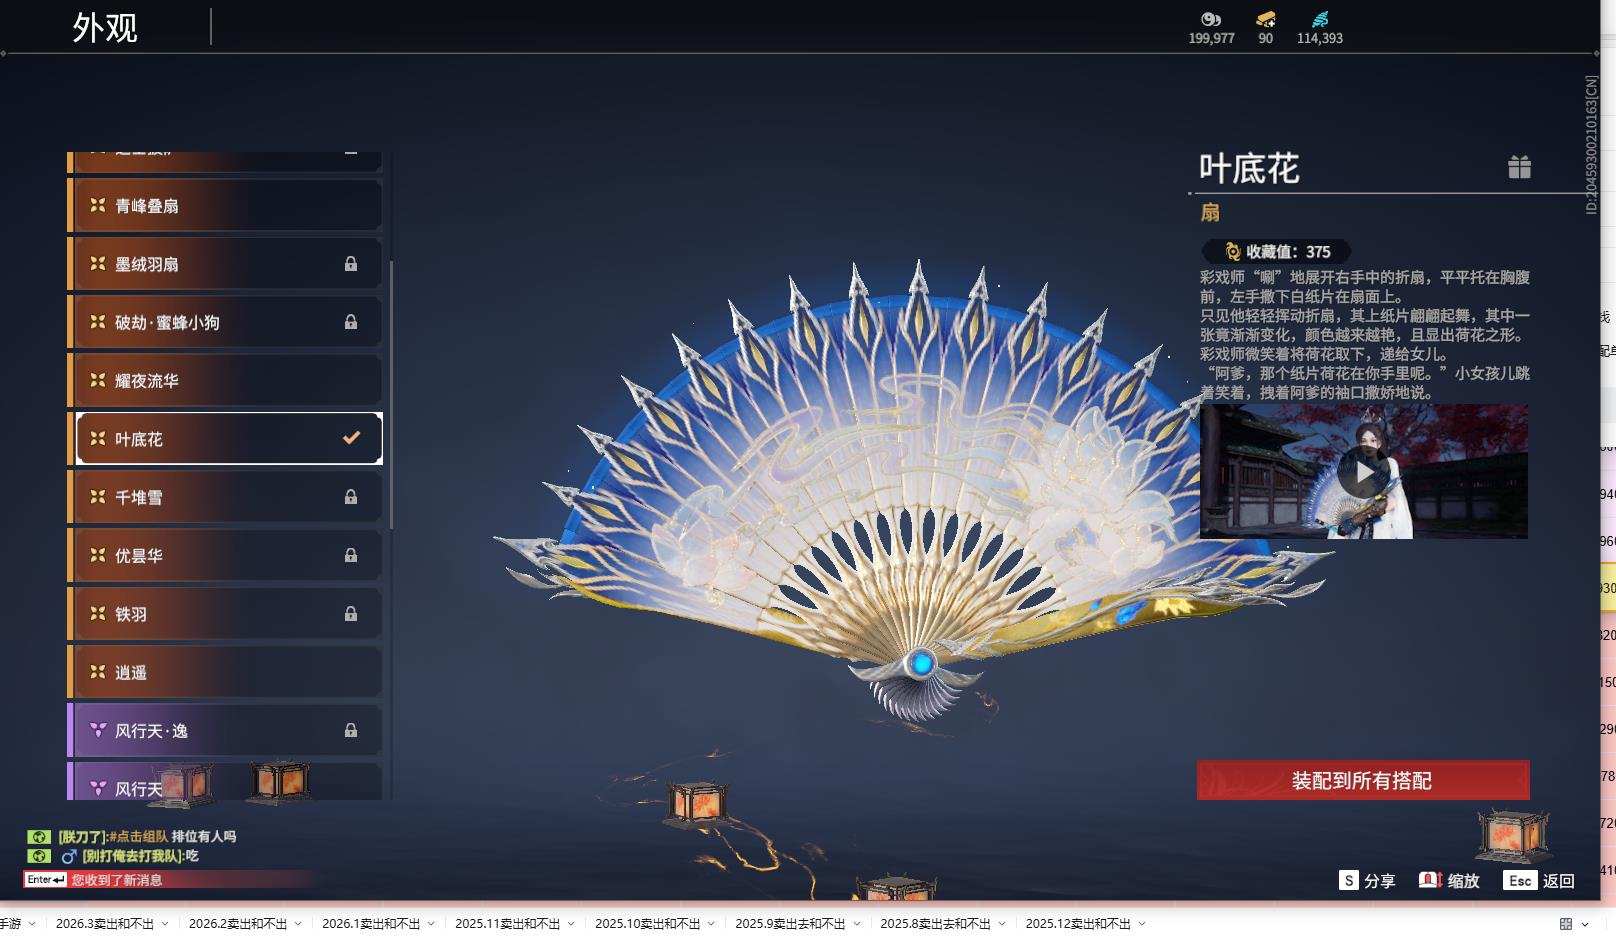The image size is (1616, 939).
Task: Click the lantern gift icon at bottom right
Action: coord(1513,833)
